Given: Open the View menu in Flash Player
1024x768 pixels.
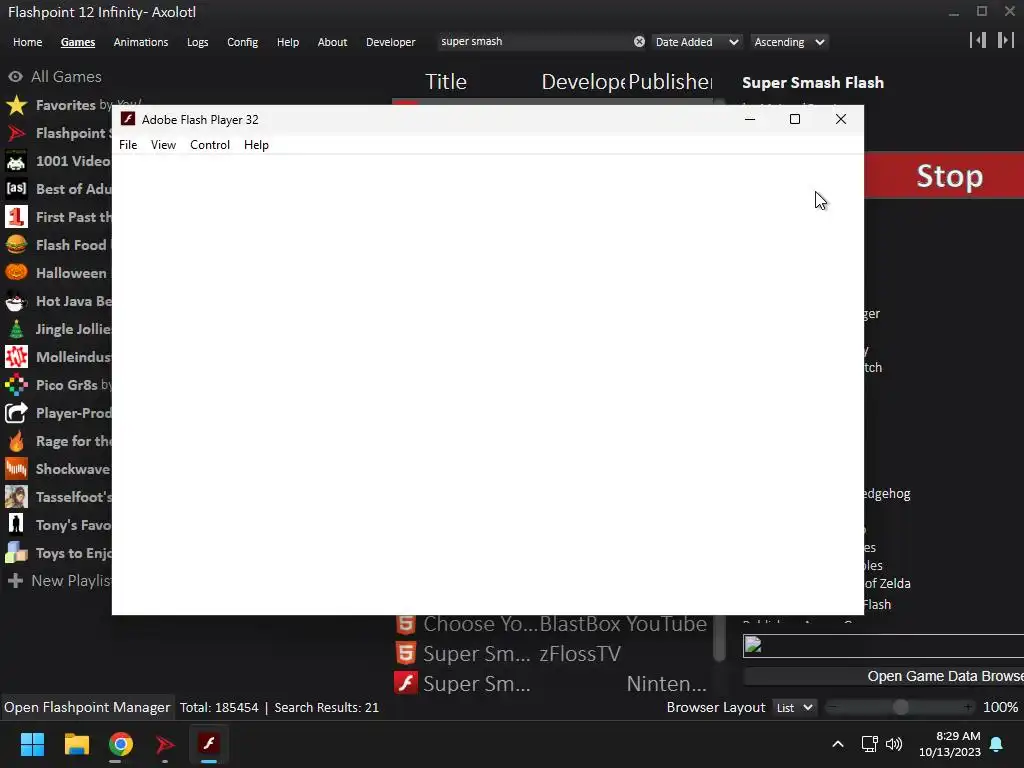Looking at the screenshot, I should (x=163, y=145).
